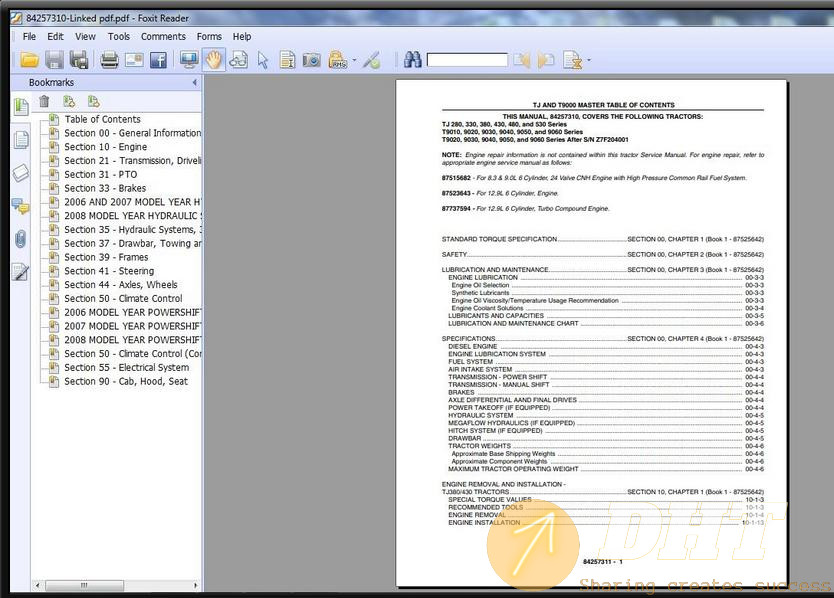The height and width of the screenshot is (598, 834).
Task: Open the Bookmarks sidebar panel icon
Action: pyautogui.click(x=21, y=107)
